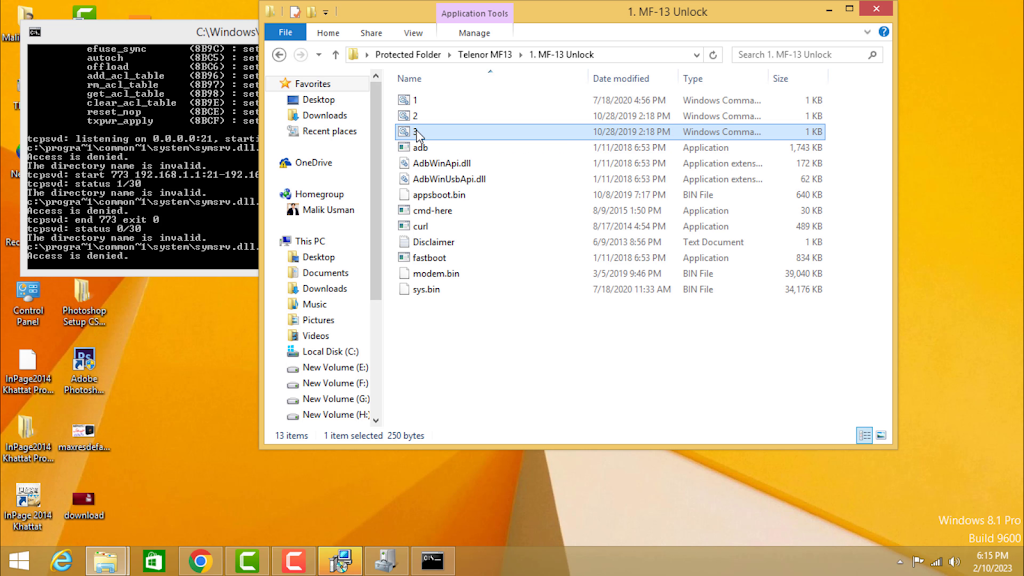Image resolution: width=1024 pixels, height=576 pixels.
Task: Open download file icon on desktop
Action: [84, 506]
